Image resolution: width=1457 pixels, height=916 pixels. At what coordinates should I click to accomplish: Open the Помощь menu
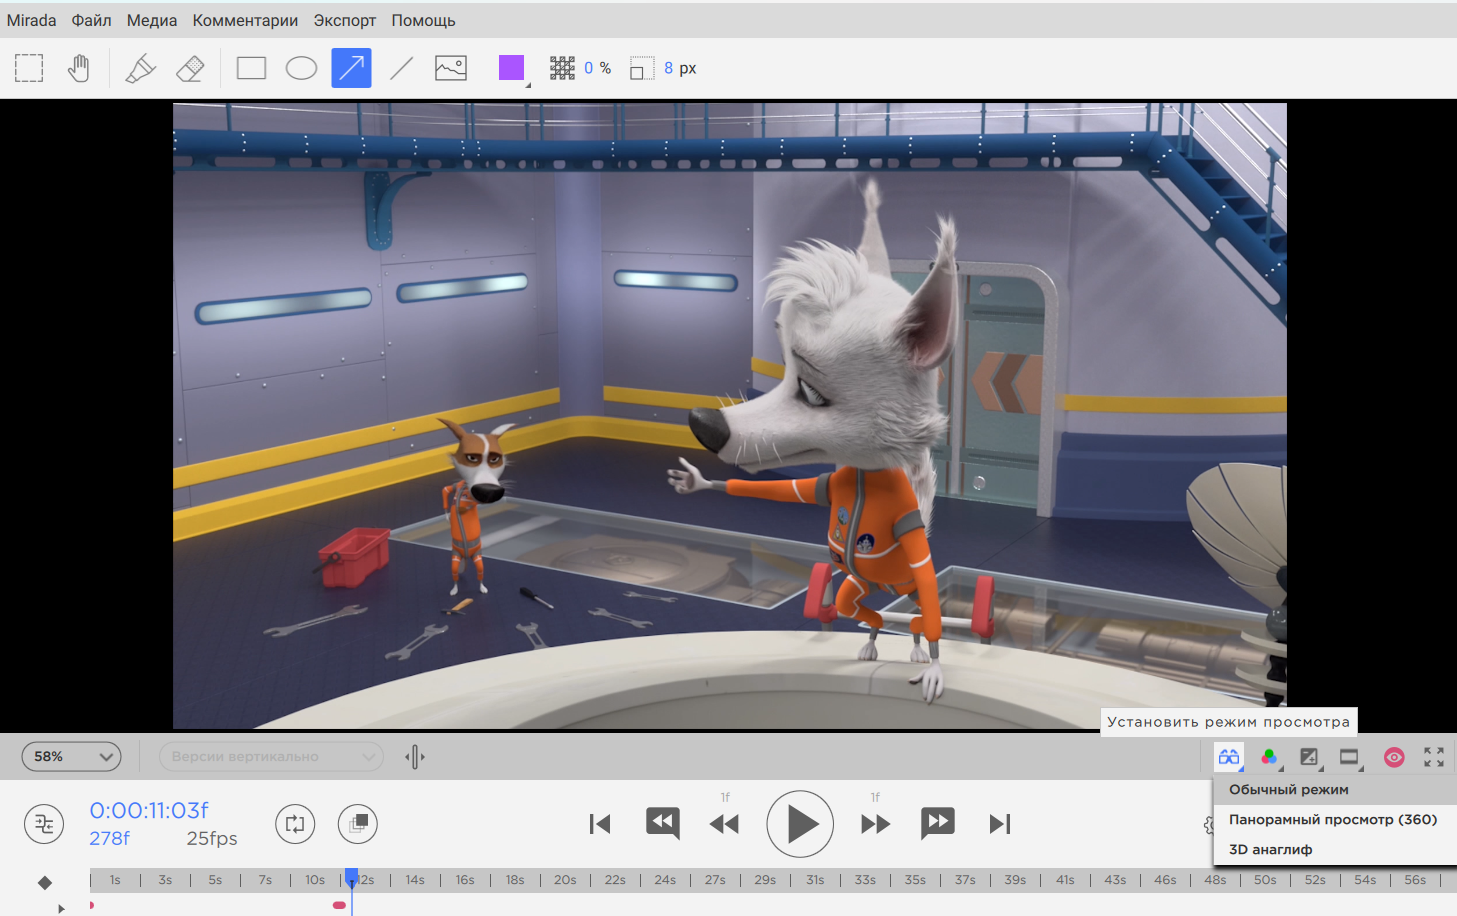423,20
